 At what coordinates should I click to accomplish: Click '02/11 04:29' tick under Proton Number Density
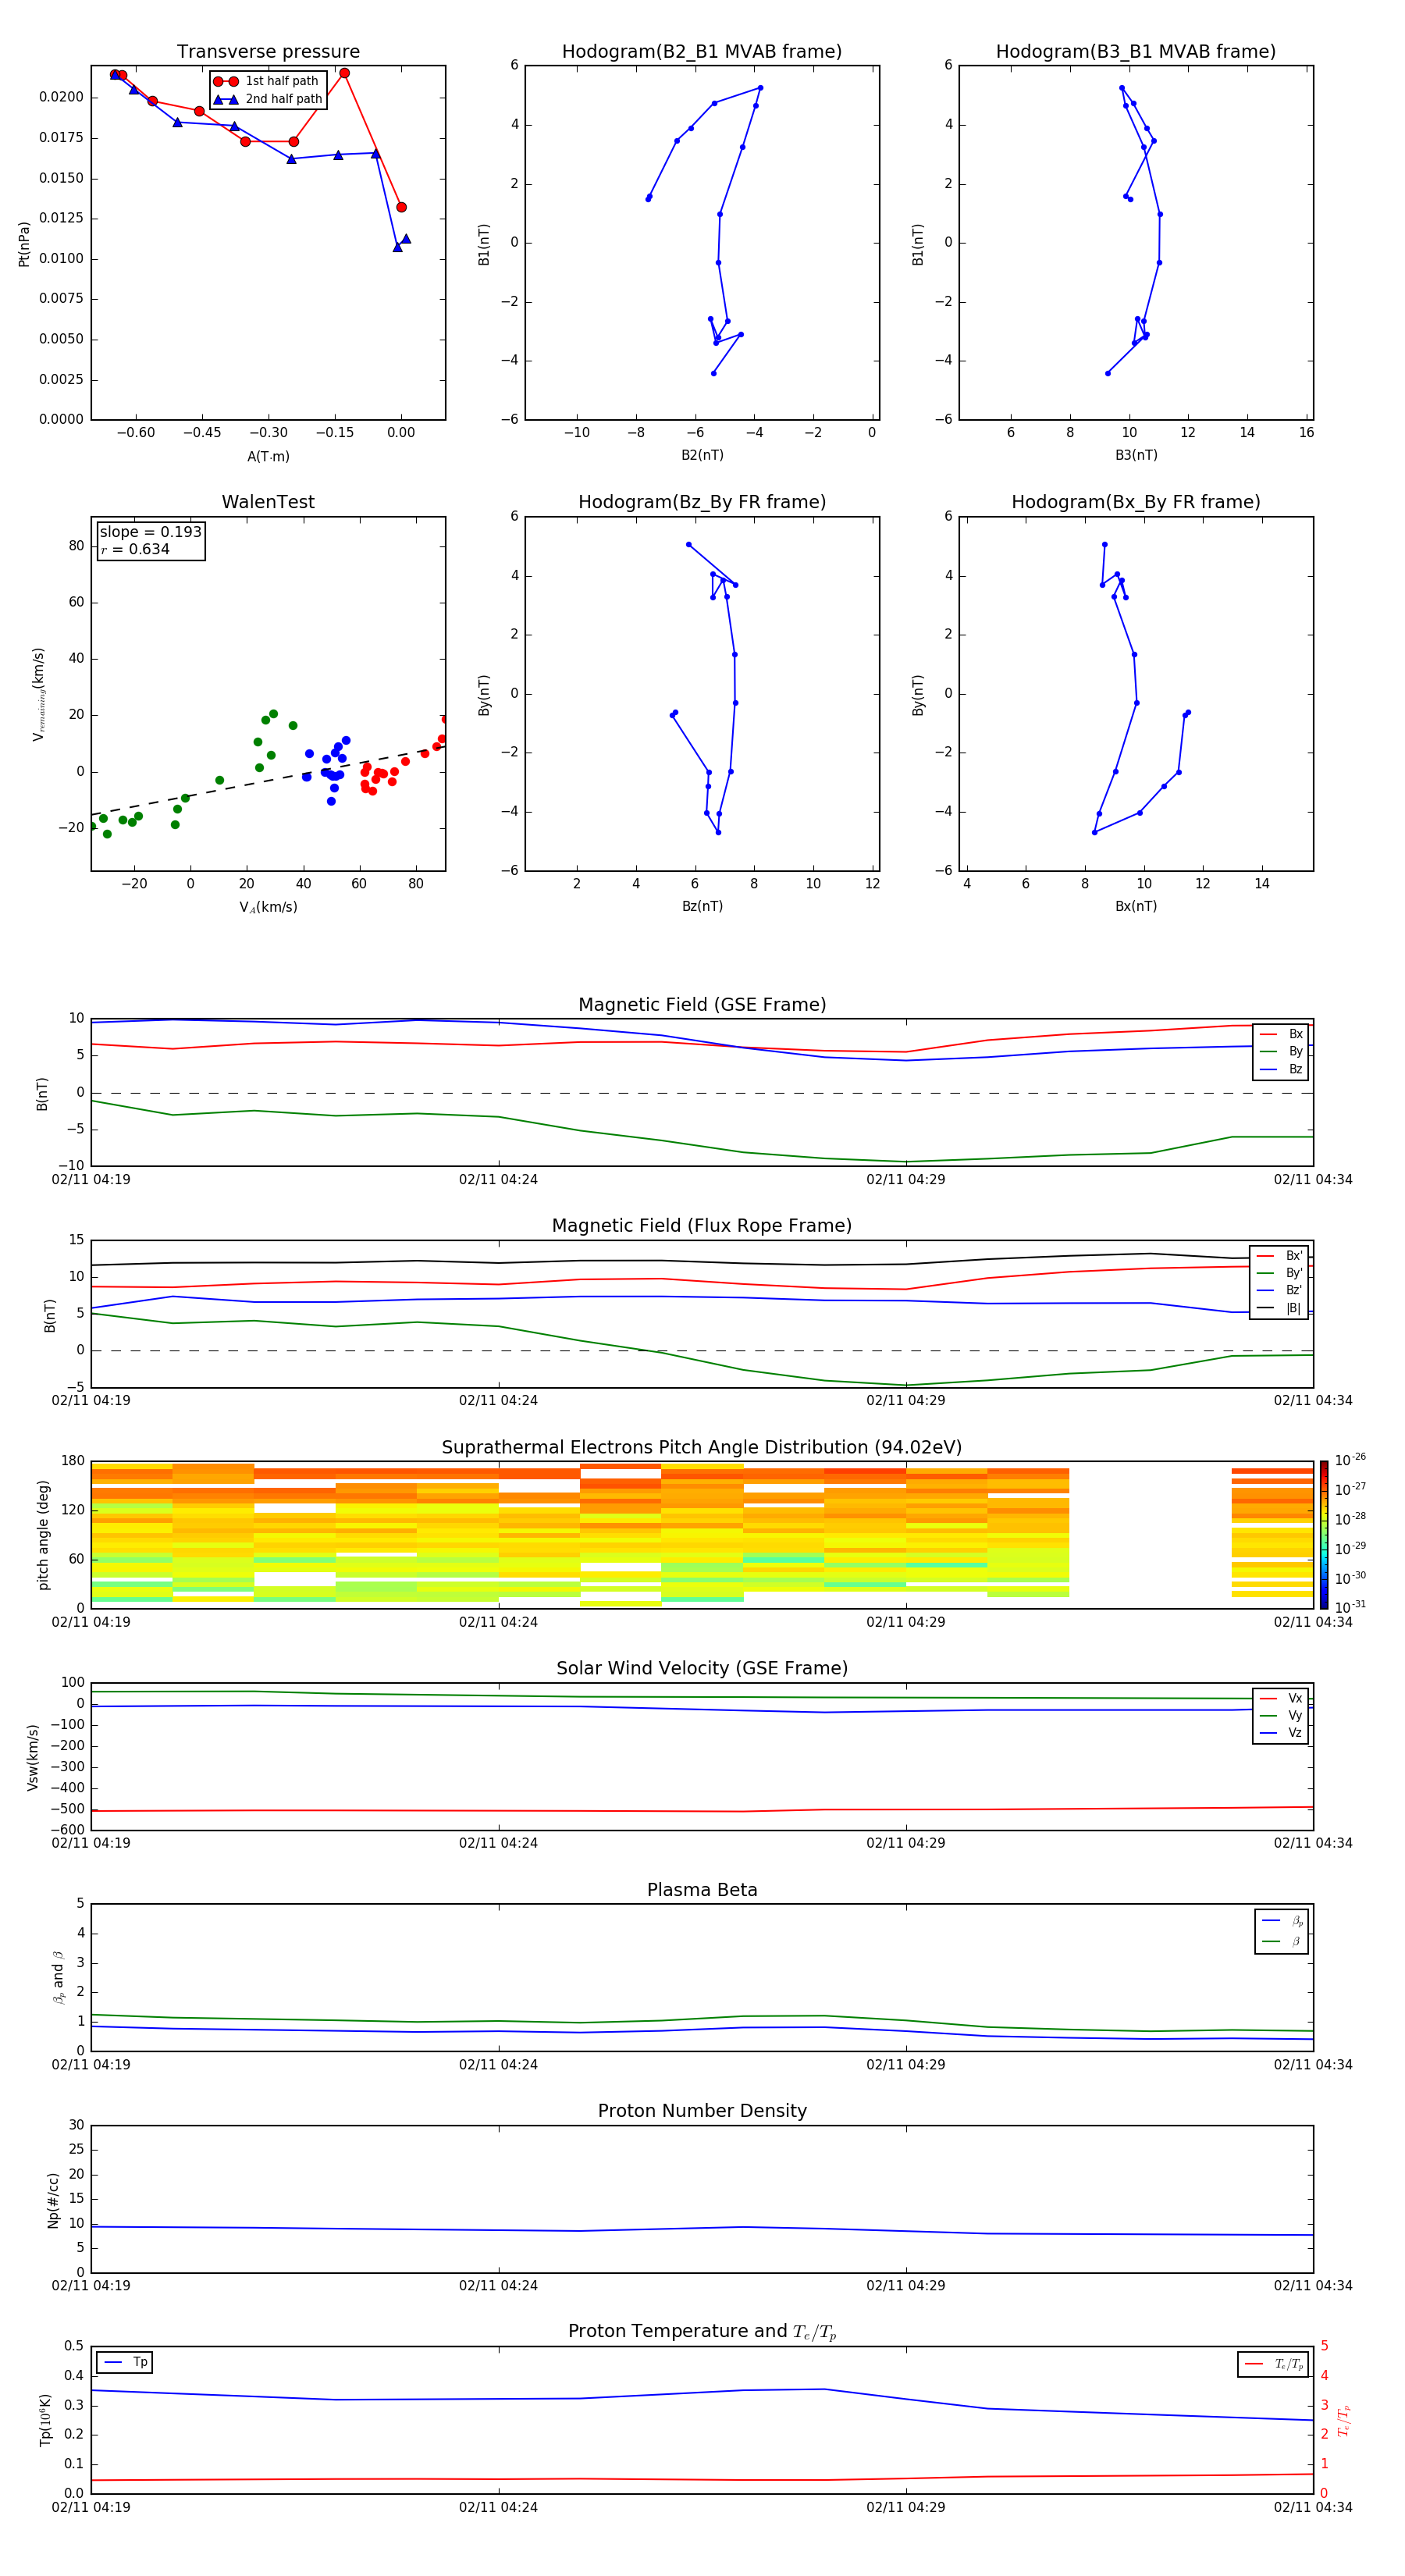(905, 2285)
